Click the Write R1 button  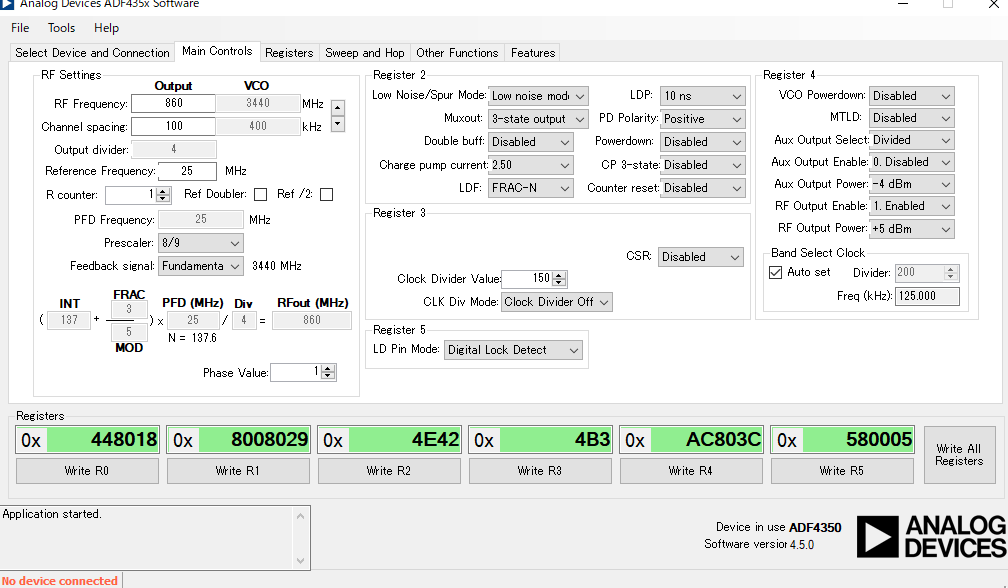pyautogui.click(x=238, y=471)
